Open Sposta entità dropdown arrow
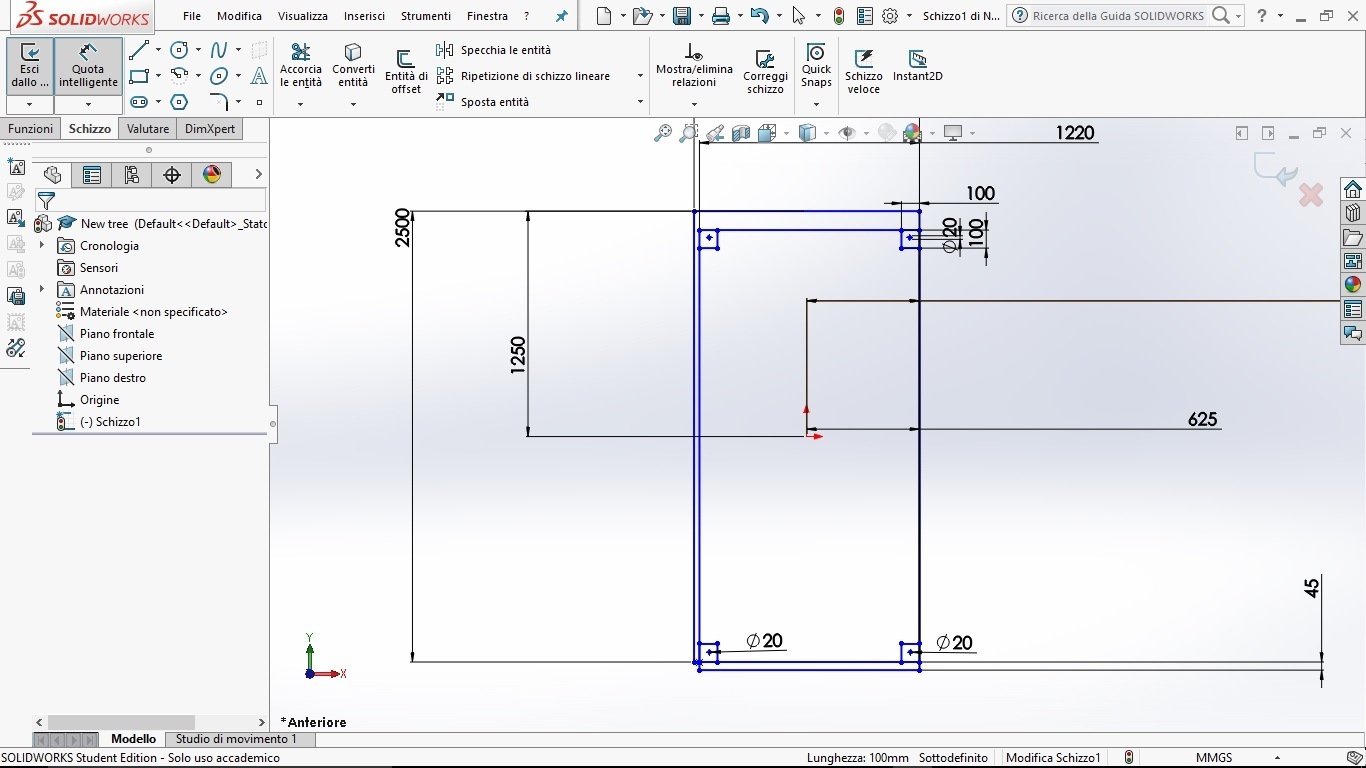The height and width of the screenshot is (768, 1366). pos(640,102)
